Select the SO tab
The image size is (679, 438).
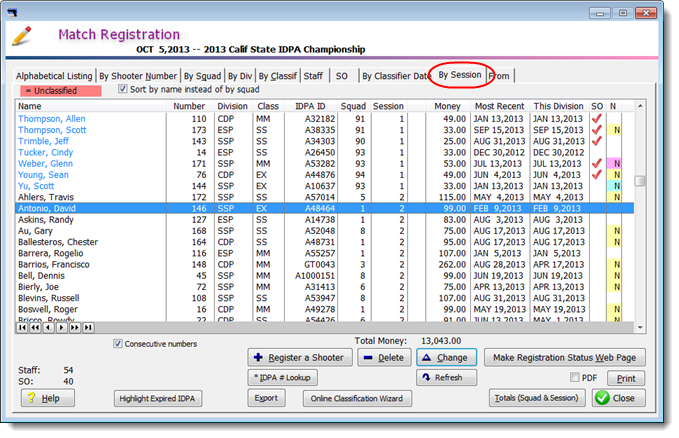point(342,76)
